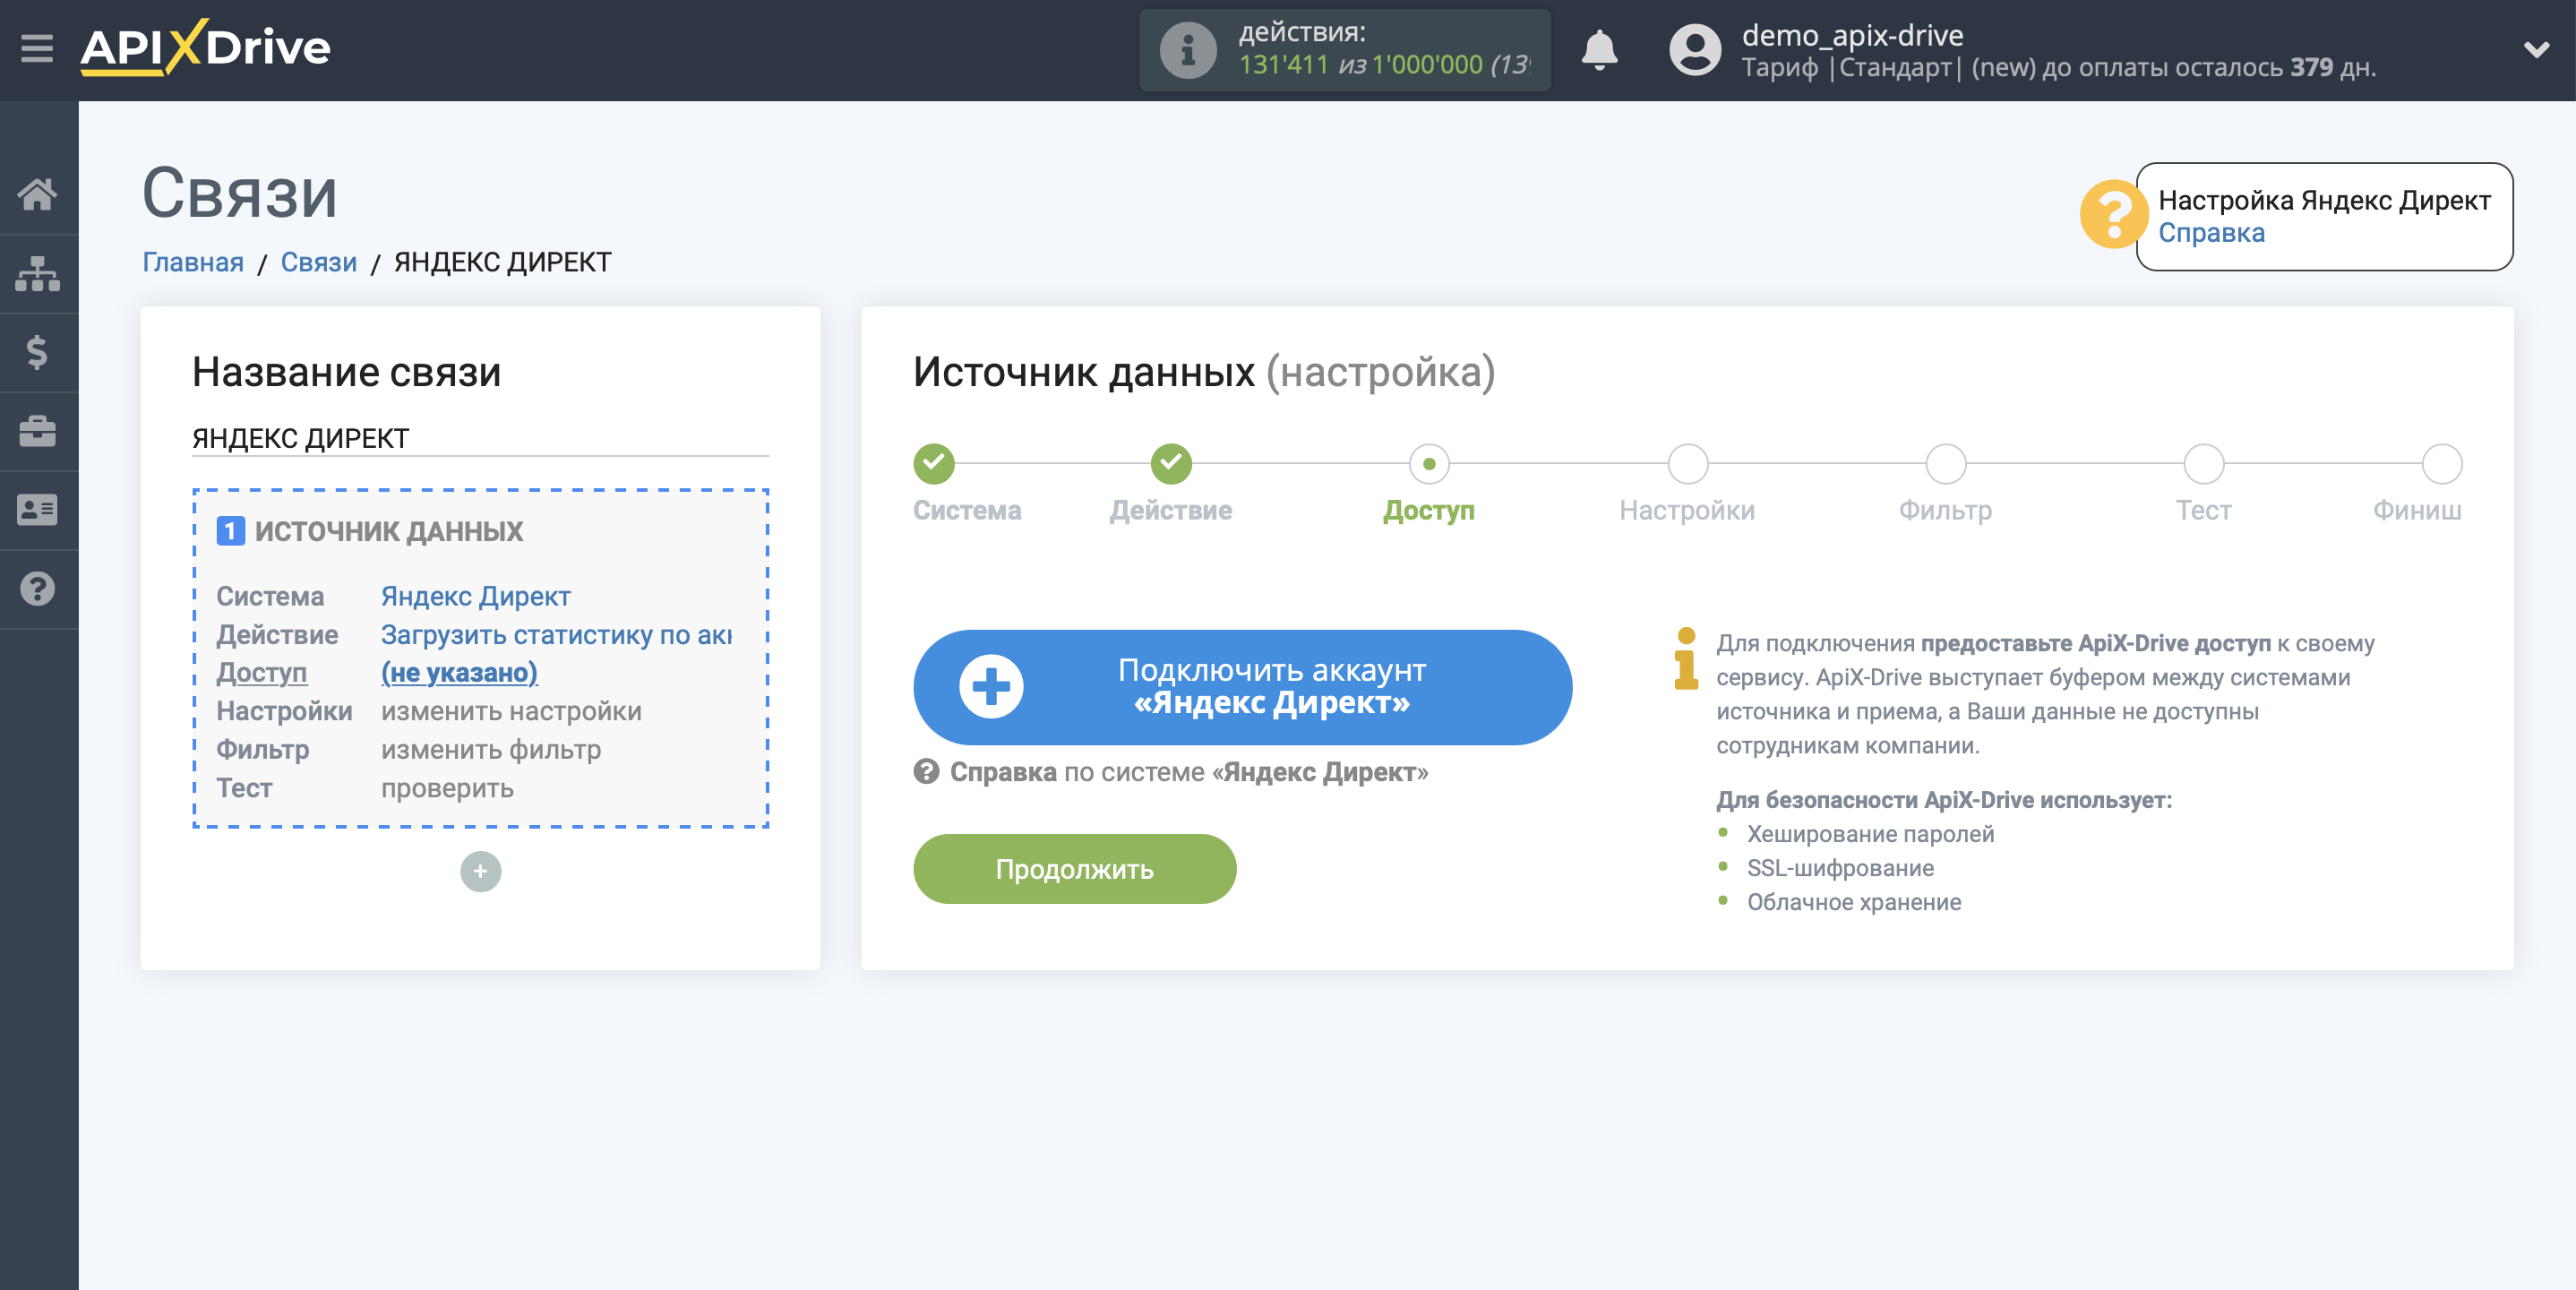Select the Доступ step circle
The height and width of the screenshot is (1290, 2576).
coord(1429,463)
